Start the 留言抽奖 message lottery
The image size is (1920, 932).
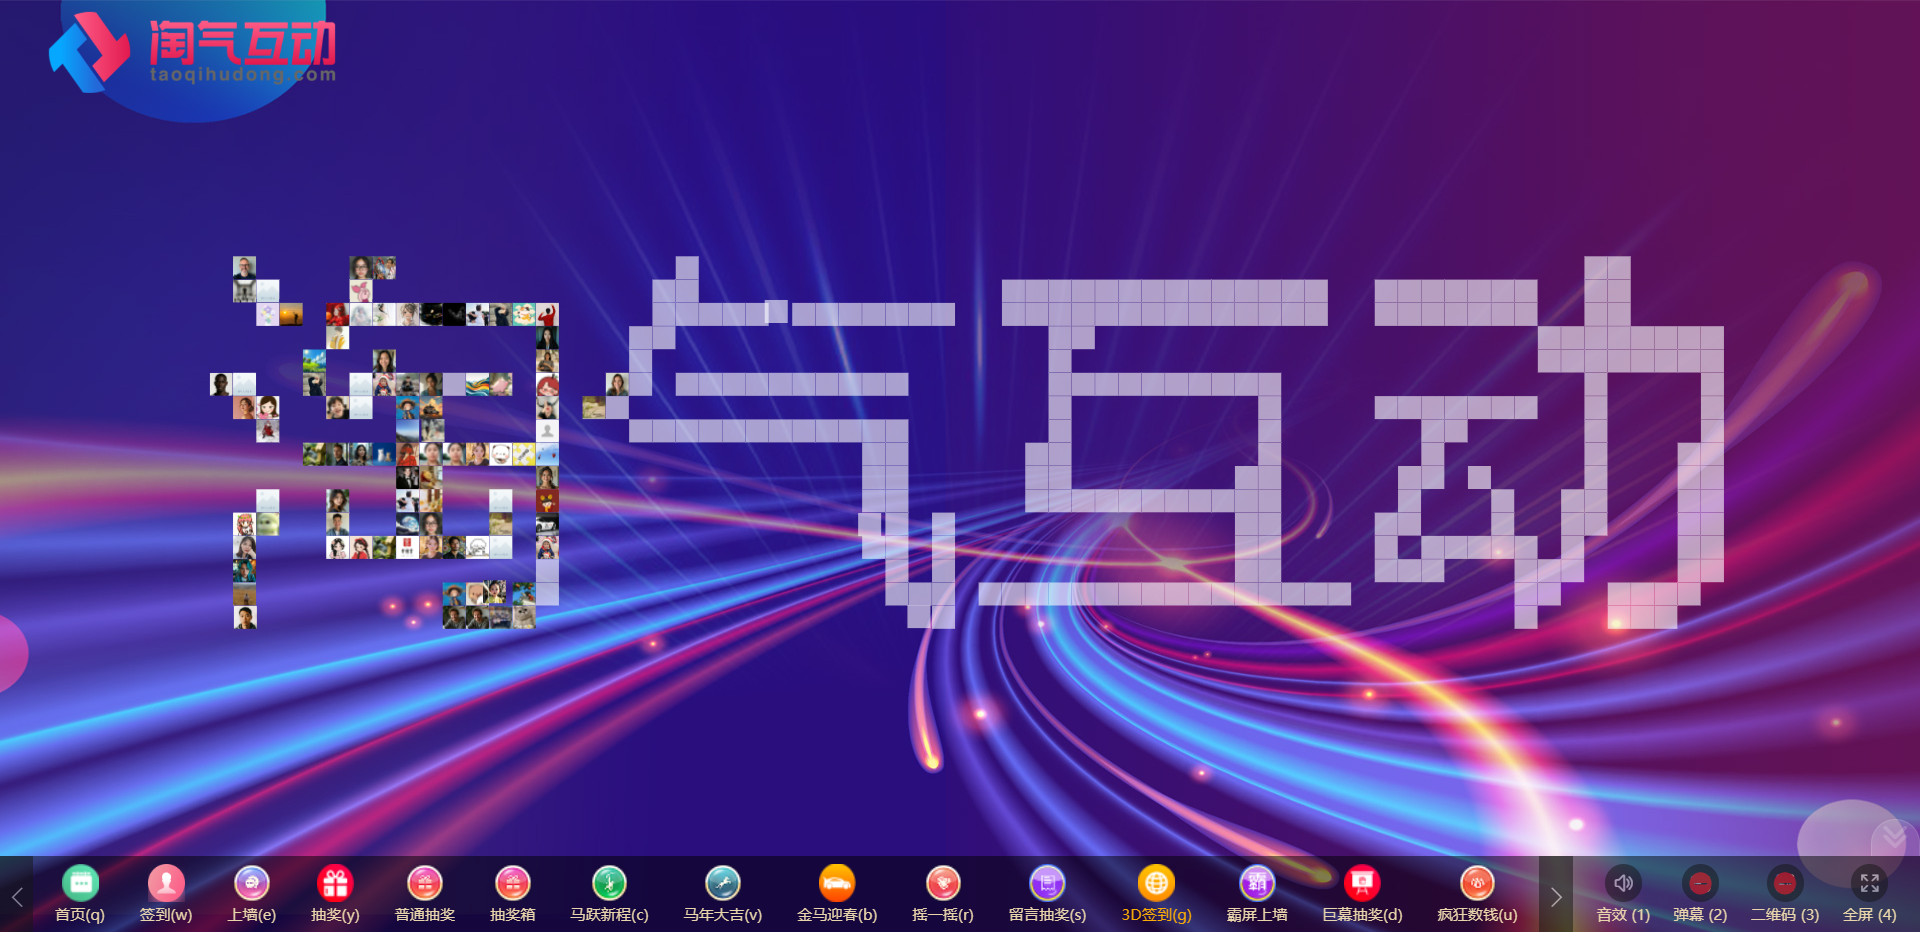(1047, 894)
